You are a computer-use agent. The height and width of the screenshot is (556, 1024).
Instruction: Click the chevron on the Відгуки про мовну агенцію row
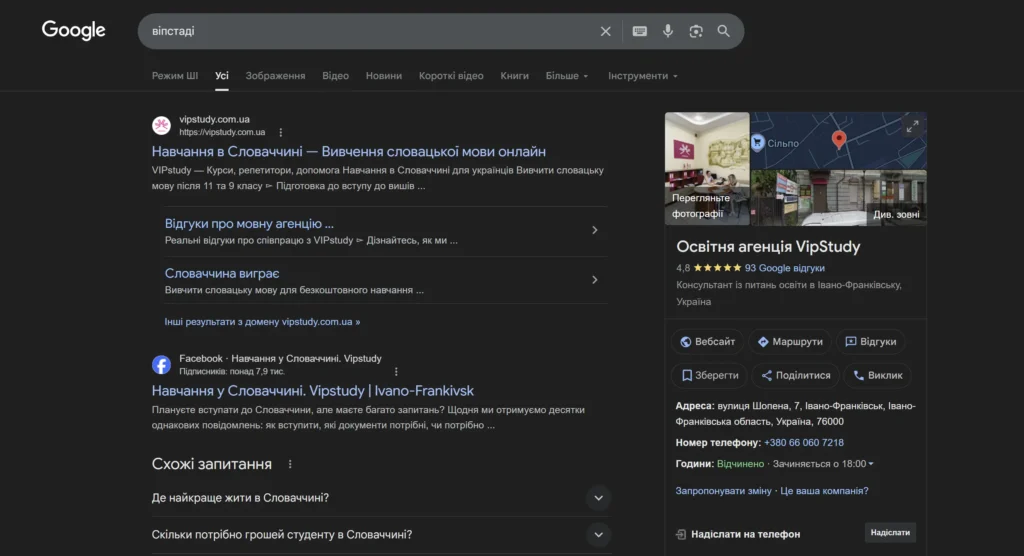[x=594, y=230]
